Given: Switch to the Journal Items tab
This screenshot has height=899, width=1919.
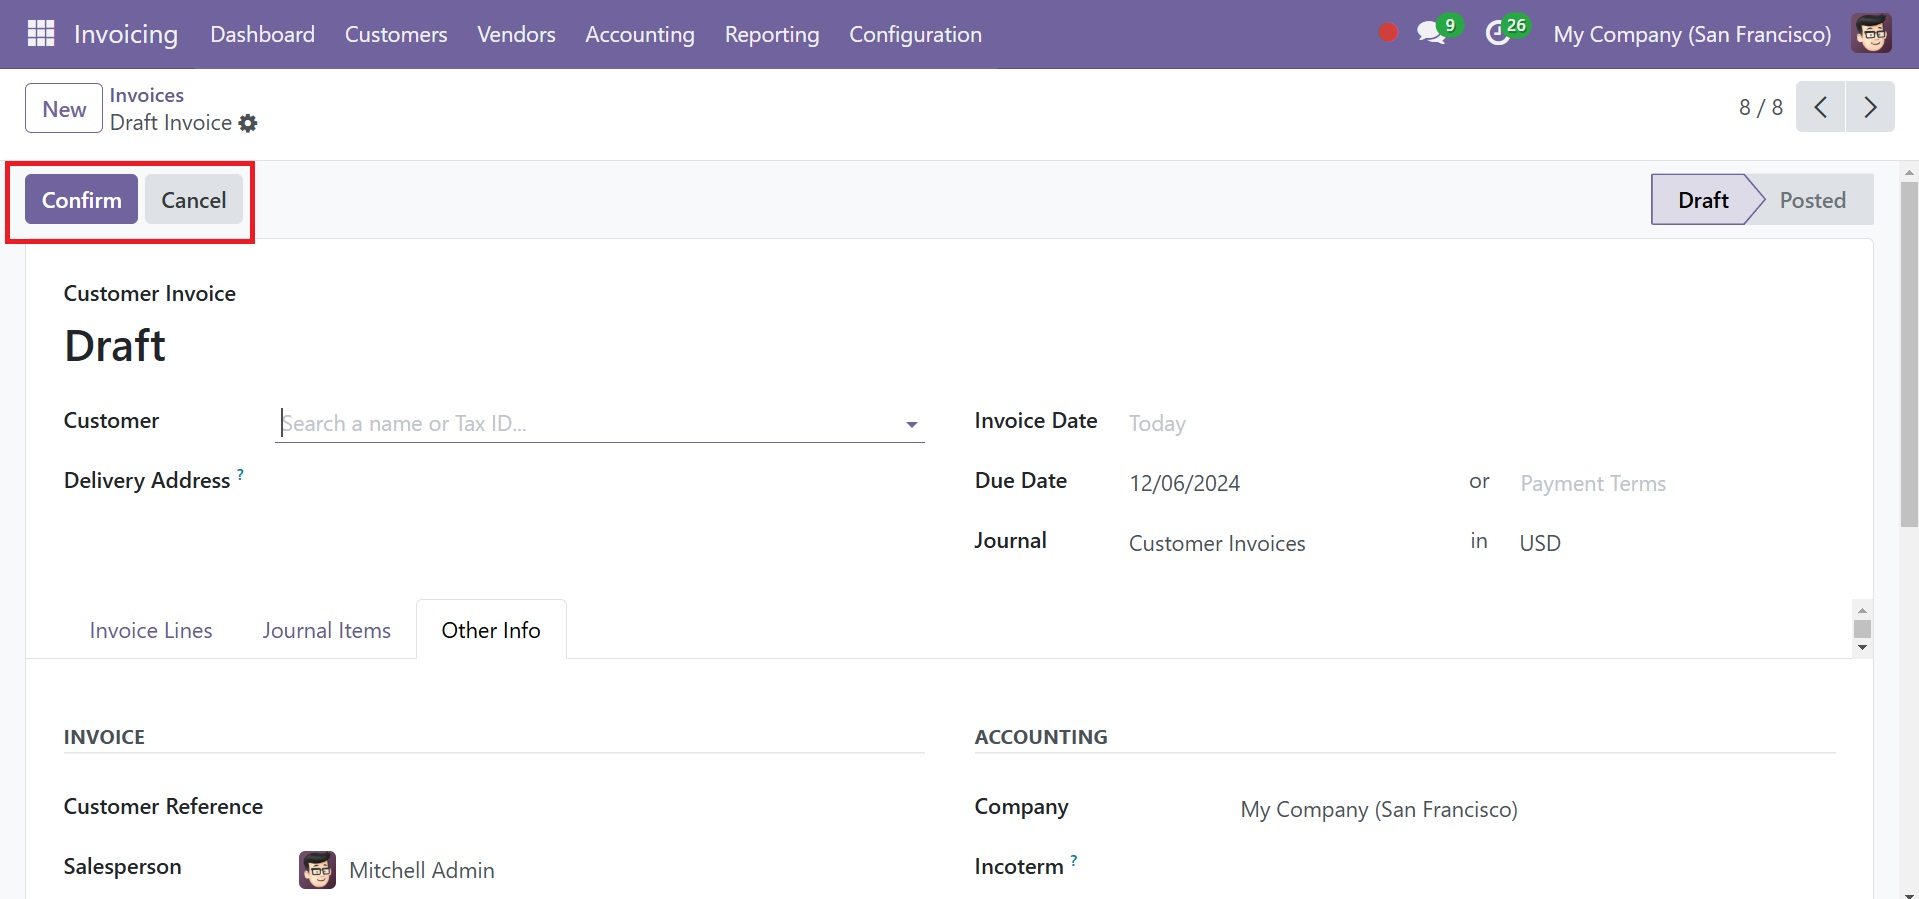Looking at the screenshot, I should (x=327, y=630).
